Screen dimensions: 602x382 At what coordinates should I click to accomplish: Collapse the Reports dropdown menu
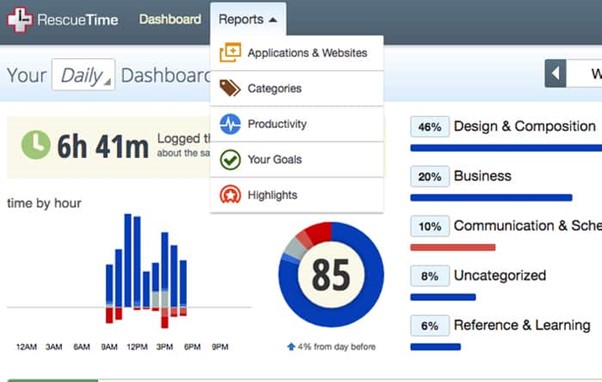point(248,19)
